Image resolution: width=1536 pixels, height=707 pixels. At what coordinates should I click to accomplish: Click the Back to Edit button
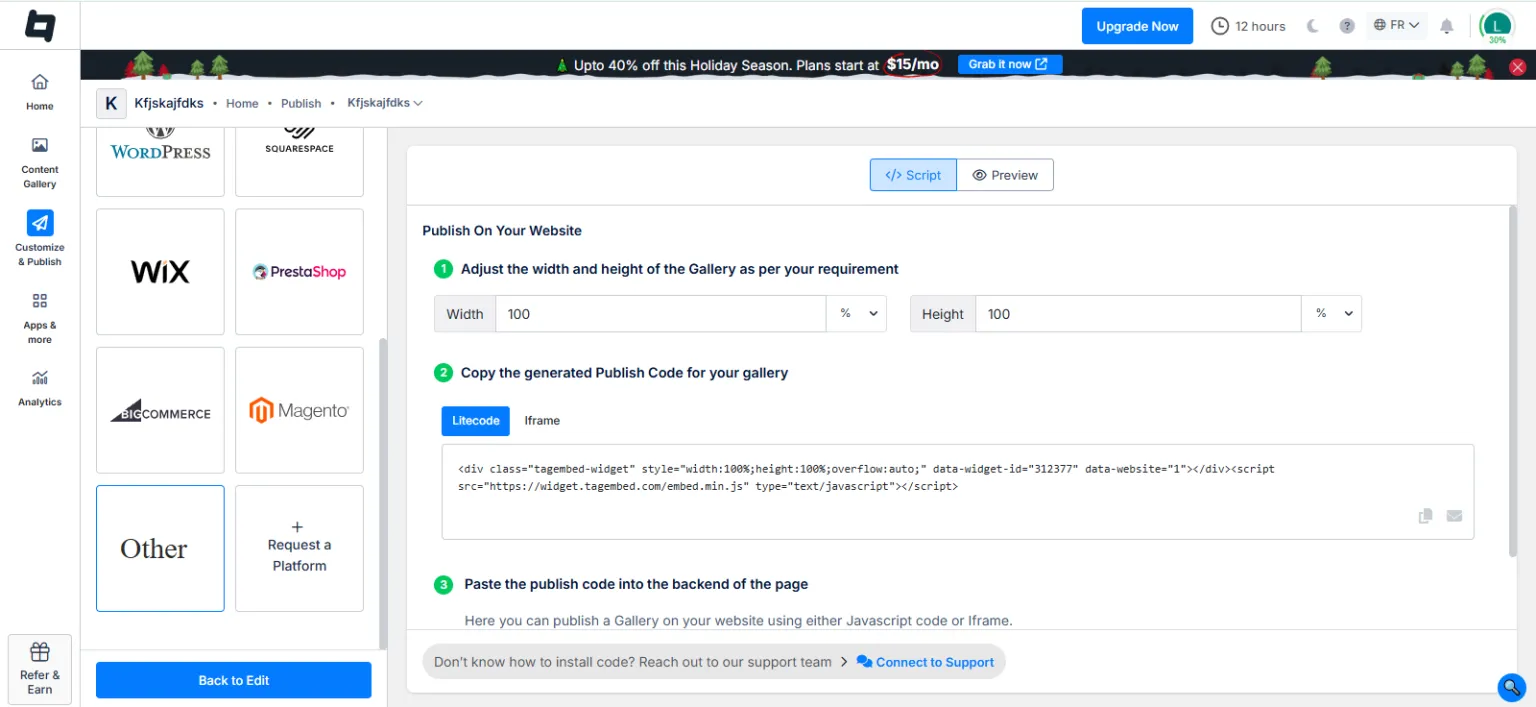click(x=233, y=680)
